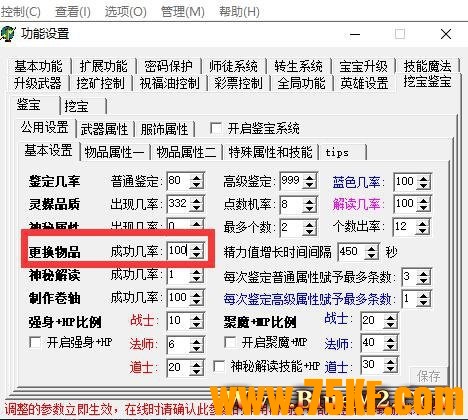Enable the 开启鉴宝系统 checkbox
This screenshot has width=468, height=420.
[216, 128]
